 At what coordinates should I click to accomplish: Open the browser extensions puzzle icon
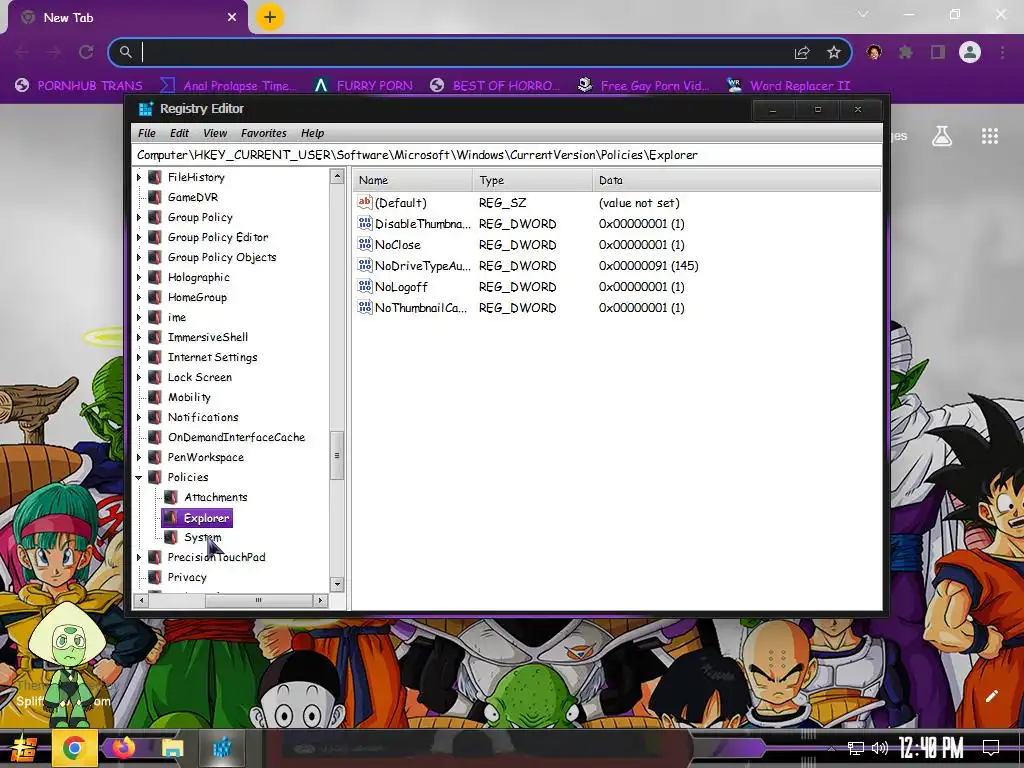coord(906,52)
